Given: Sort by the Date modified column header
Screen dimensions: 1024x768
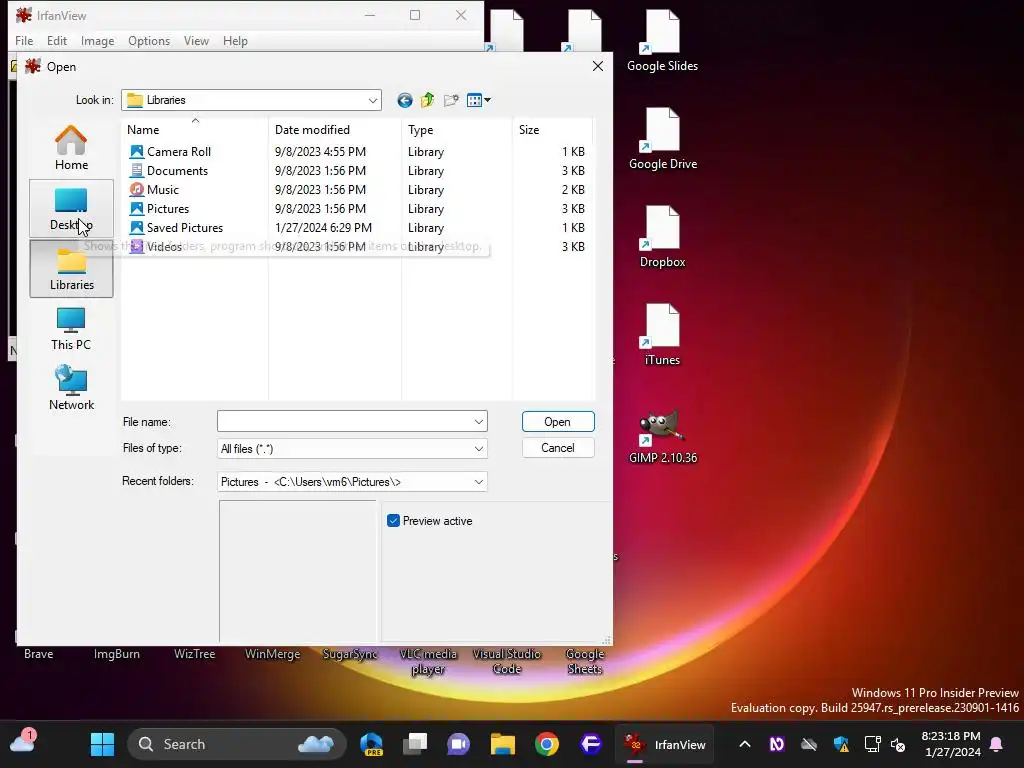Looking at the screenshot, I should click(335, 129).
